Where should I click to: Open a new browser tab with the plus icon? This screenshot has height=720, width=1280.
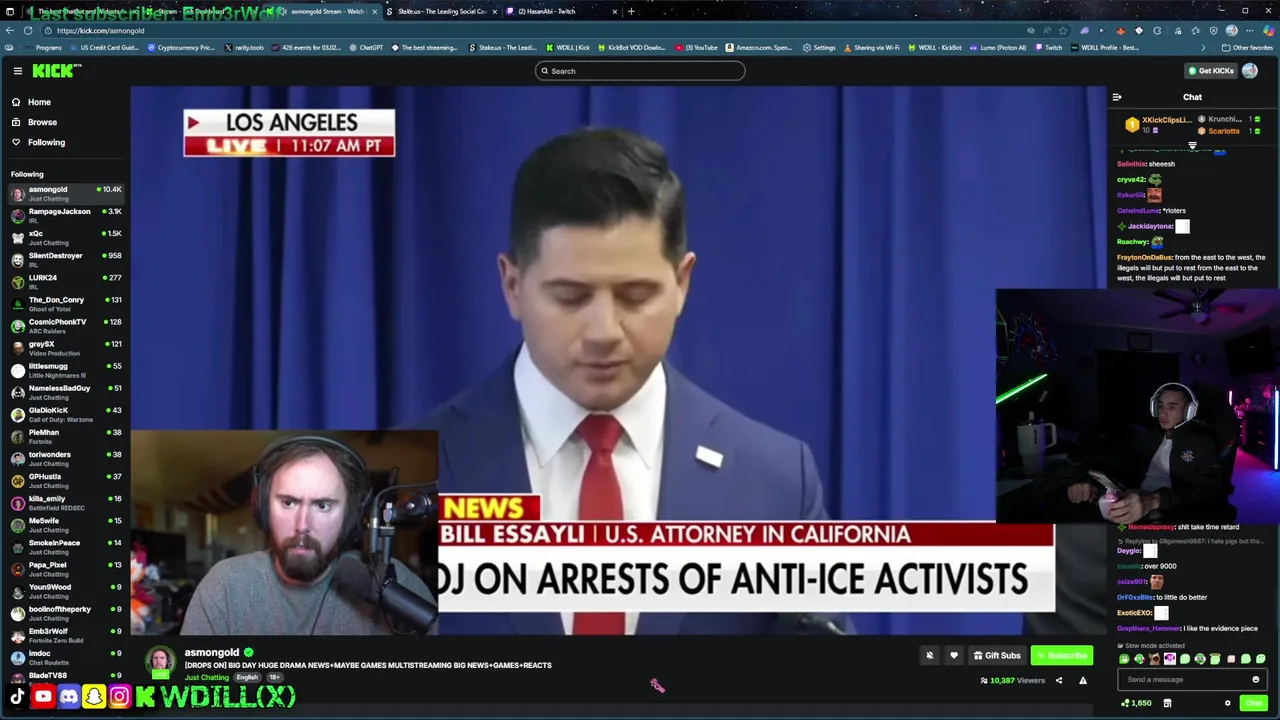click(x=631, y=11)
